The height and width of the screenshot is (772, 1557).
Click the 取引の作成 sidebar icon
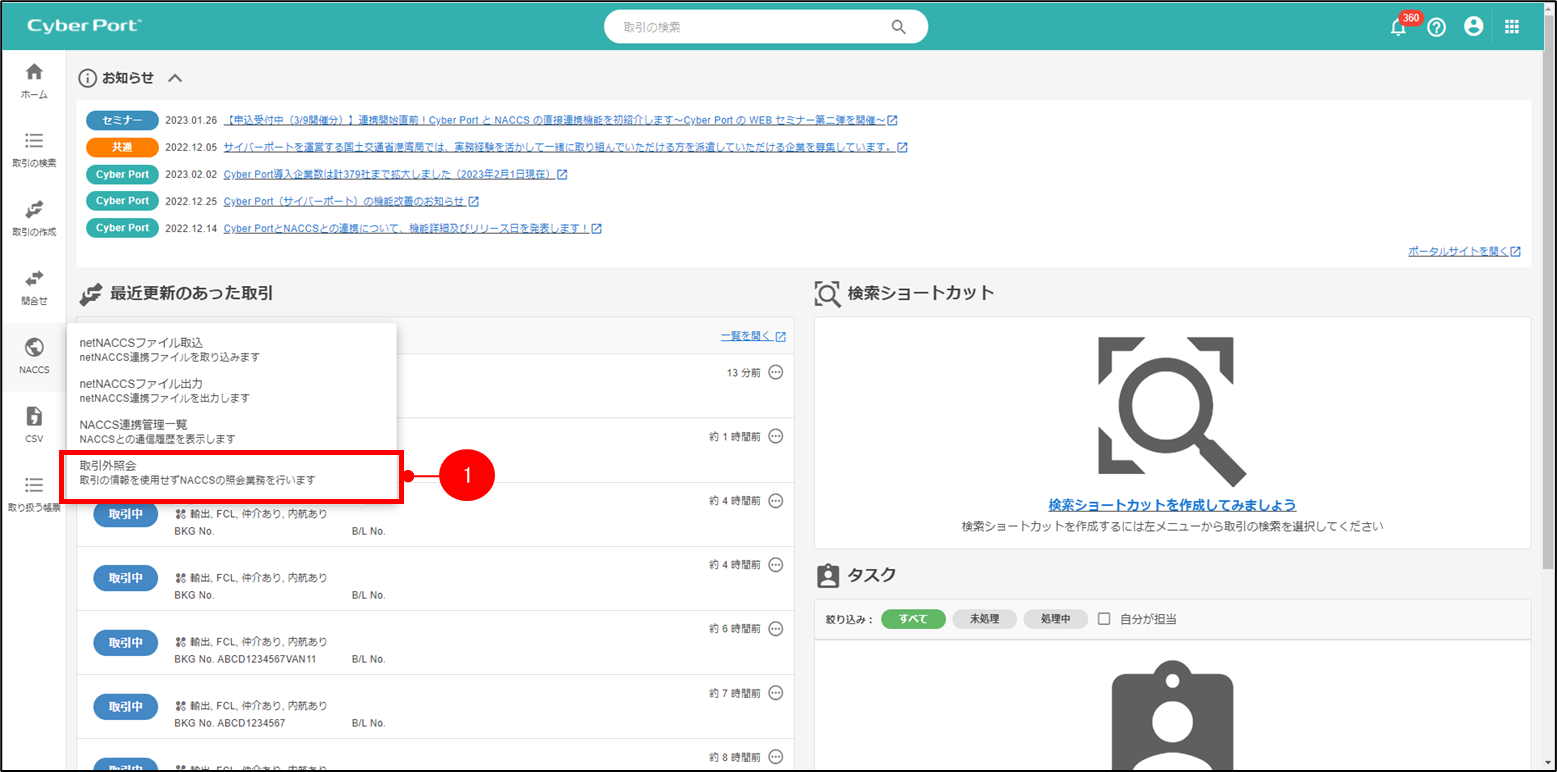pyautogui.click(x=34, y=217)
